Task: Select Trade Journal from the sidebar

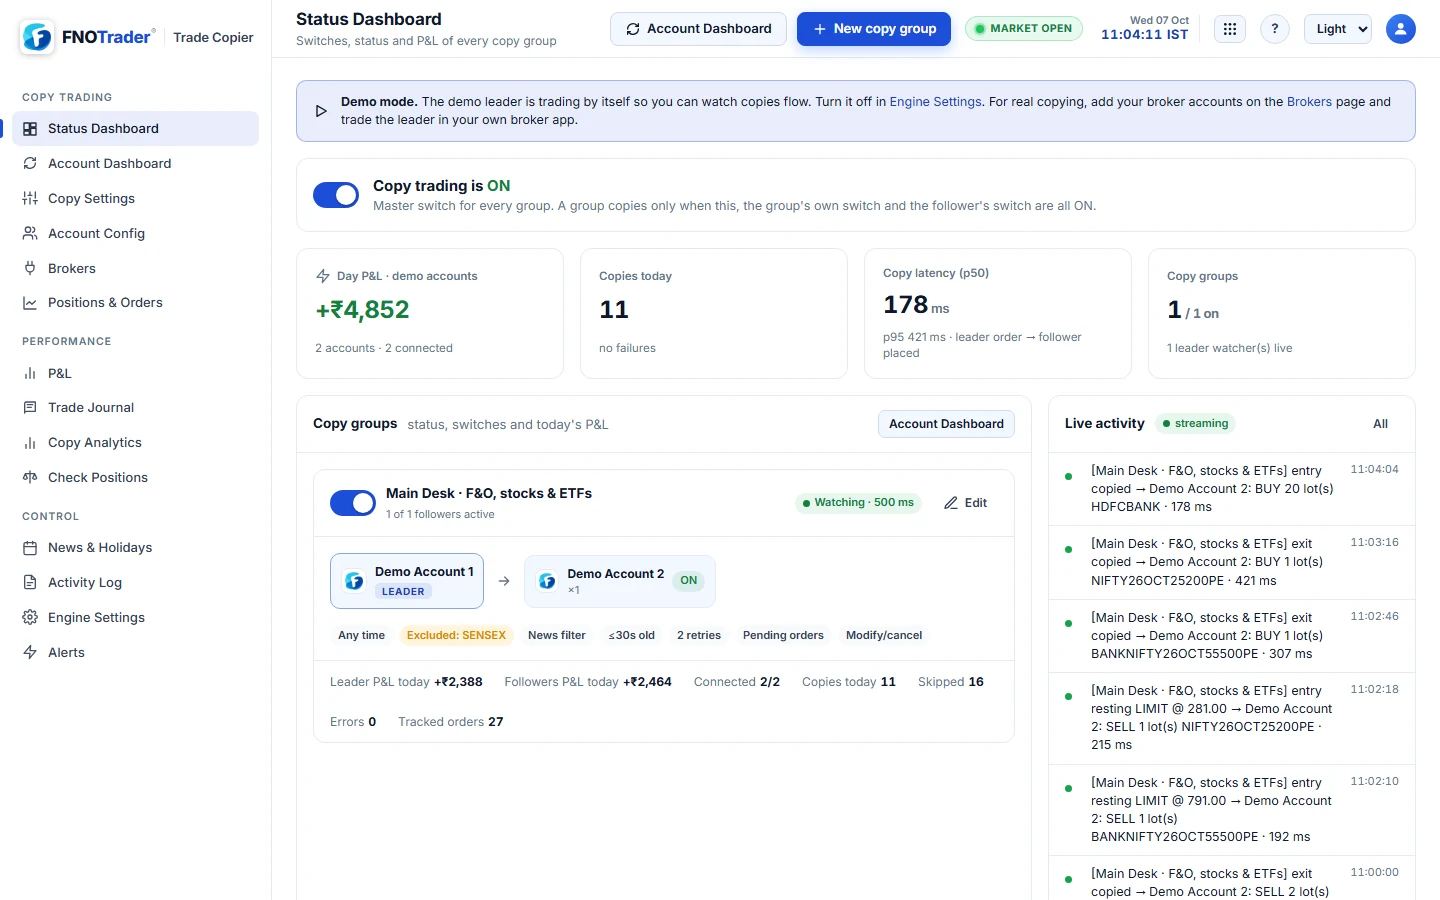Action: pyautogui.click(x=136, y=408)
